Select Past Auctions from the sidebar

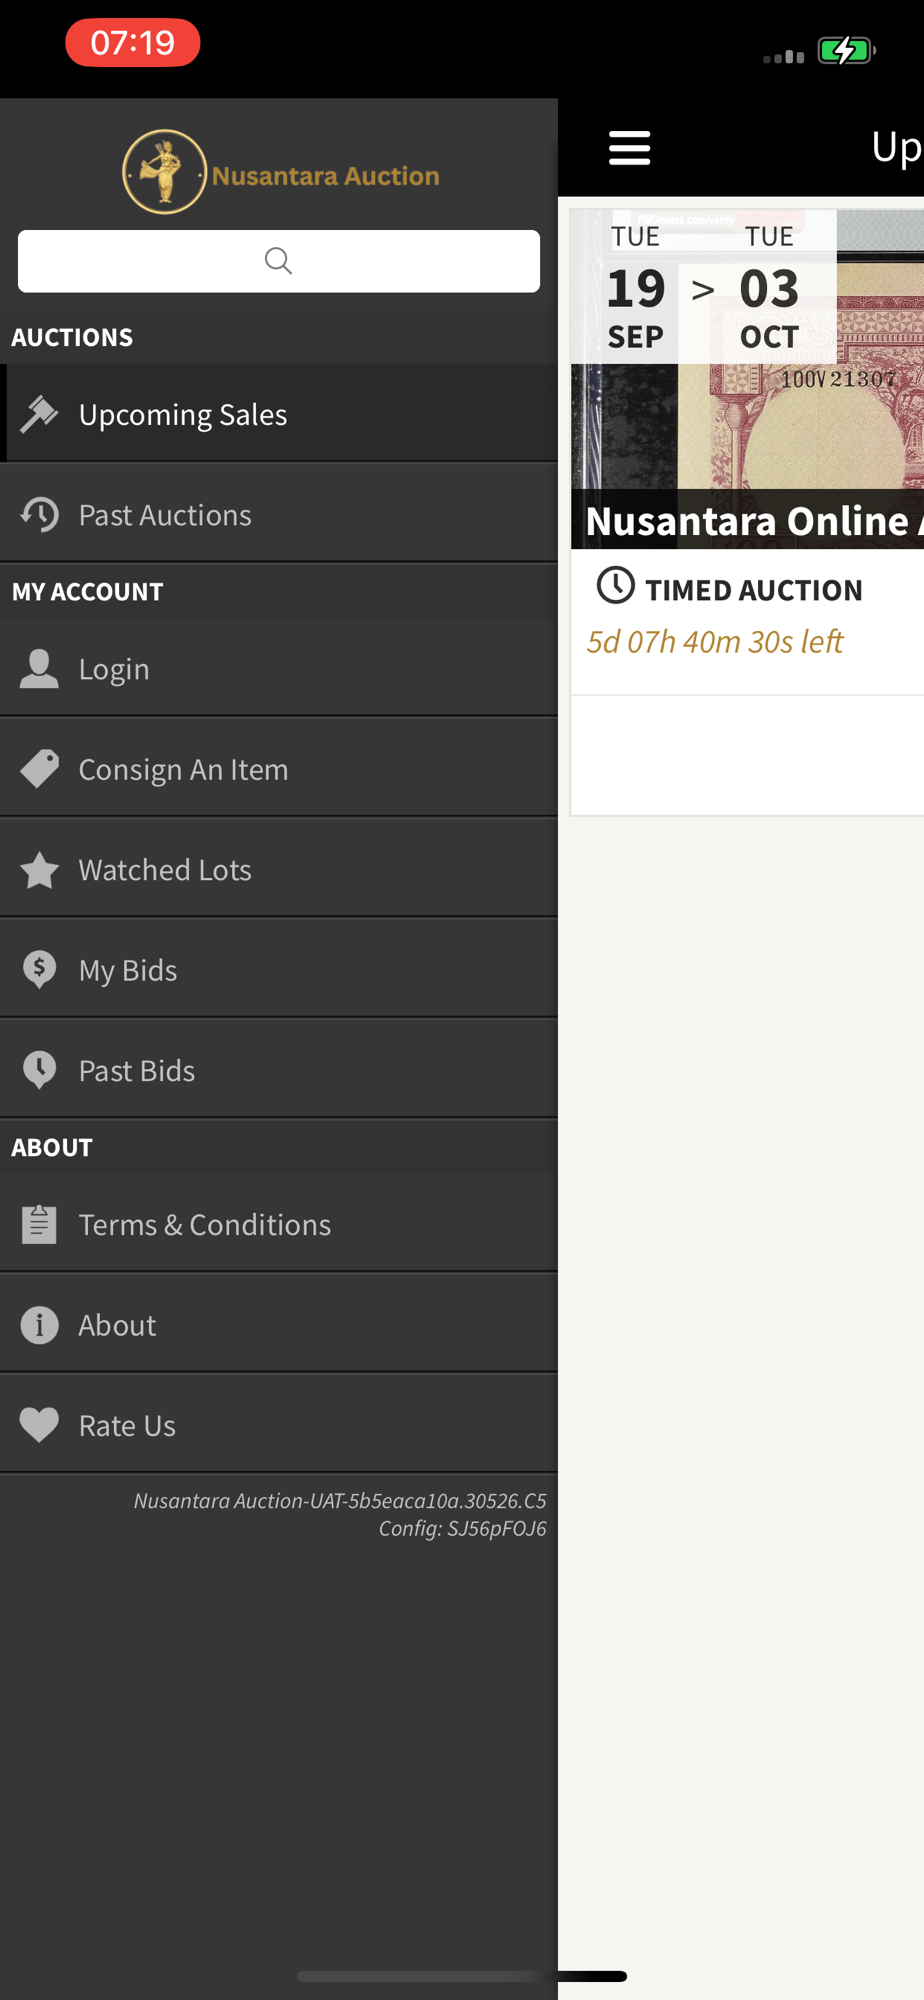[x=165, y=515]
